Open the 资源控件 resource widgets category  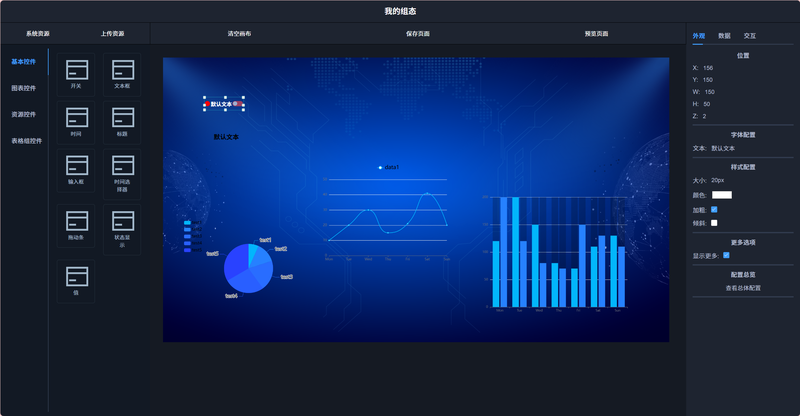tap(23, 114)
